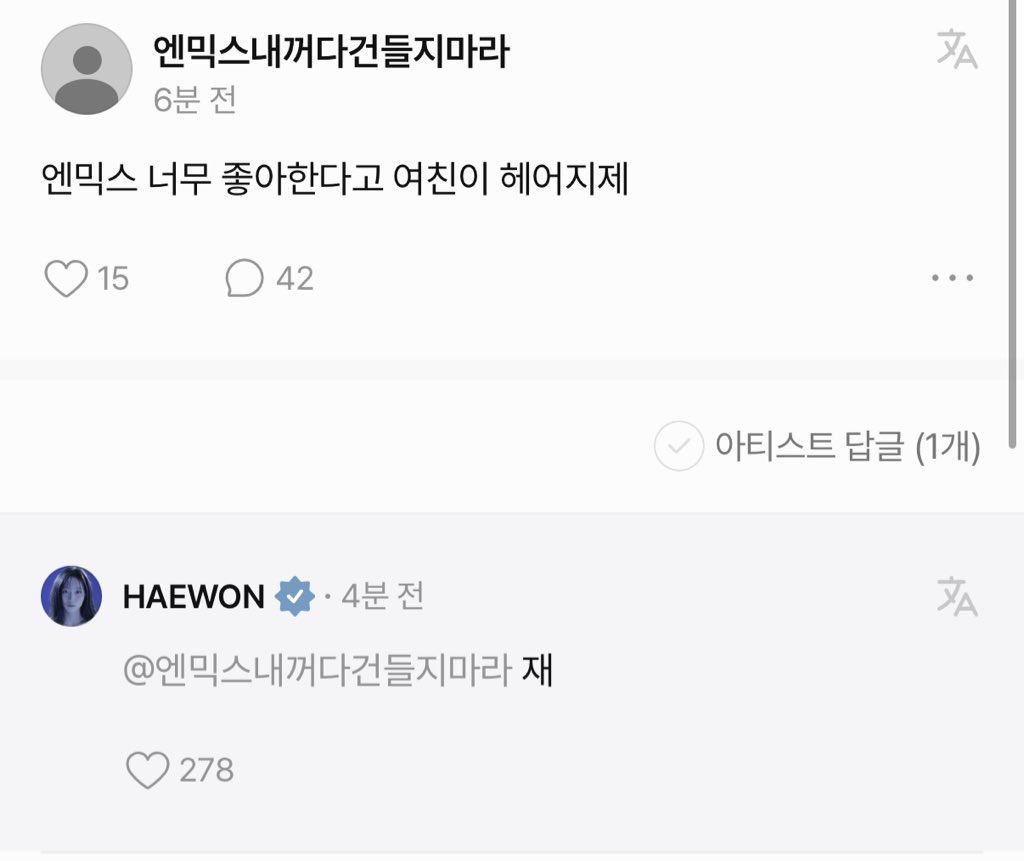Click the translate icon on the top post
Image resolution: width=1024 pixels, height=861 pixels.
click(957, 49)
